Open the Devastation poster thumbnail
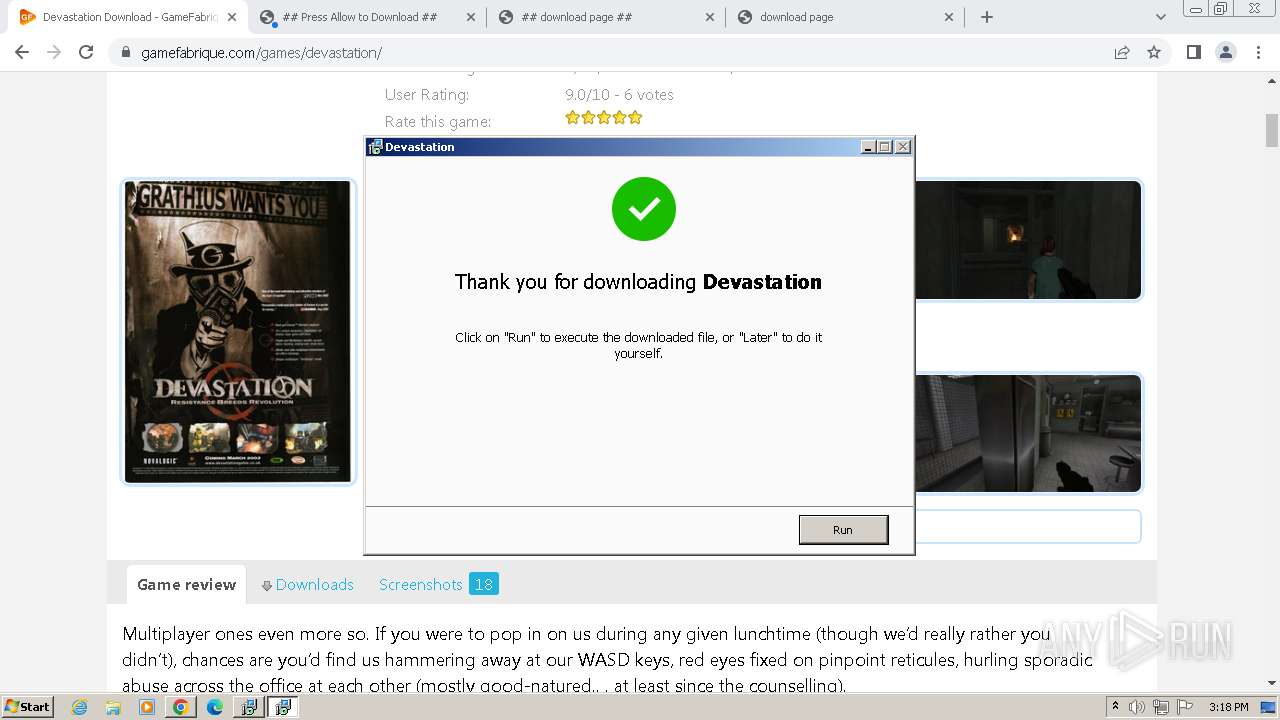 pos(238,332)
